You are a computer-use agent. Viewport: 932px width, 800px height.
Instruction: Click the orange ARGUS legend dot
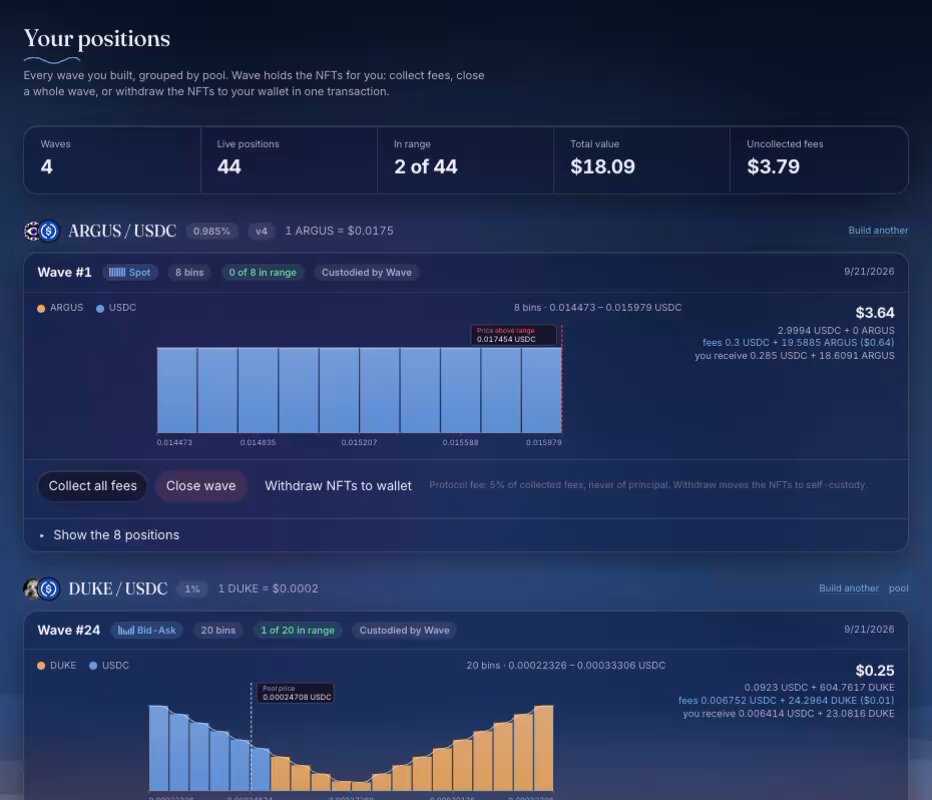pyautogui.click(x=41, y=308)
